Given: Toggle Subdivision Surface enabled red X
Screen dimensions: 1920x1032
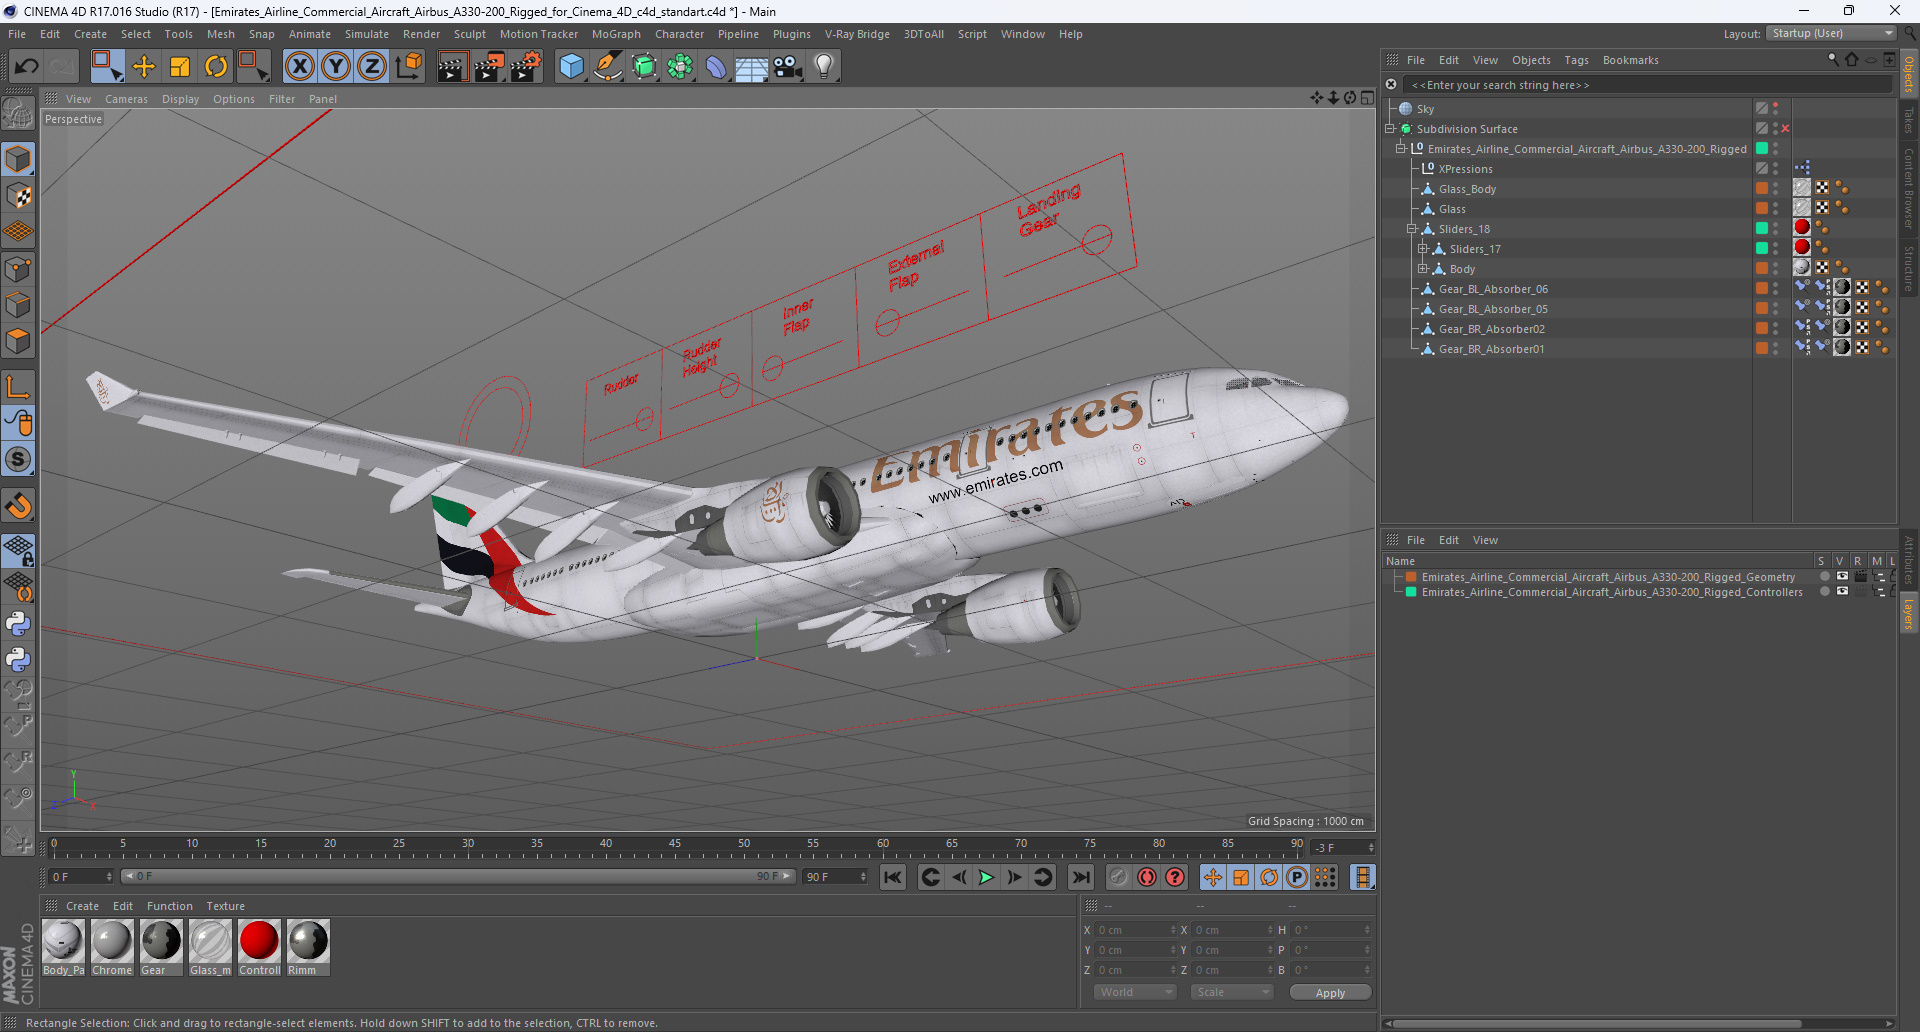Looking at the screenshot, I should [x=1785, y=129].
